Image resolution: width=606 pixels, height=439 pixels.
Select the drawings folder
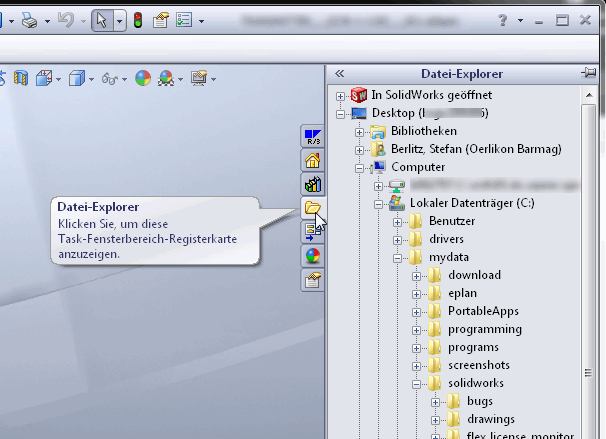491,419
